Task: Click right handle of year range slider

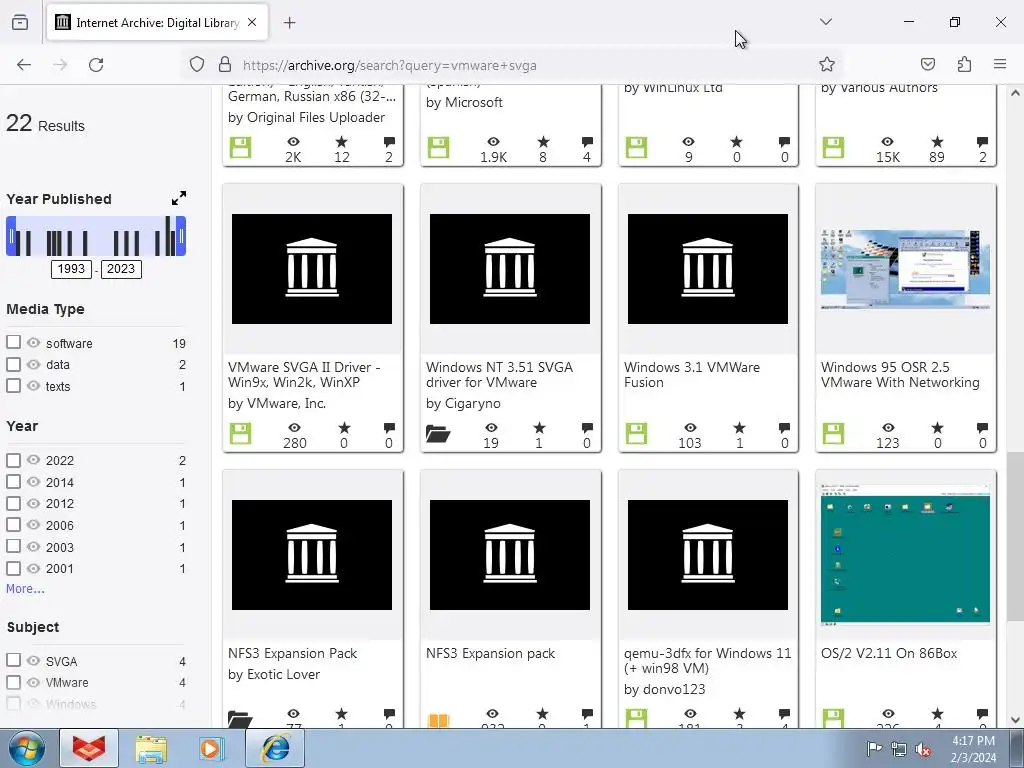Action: click(182, 236)
